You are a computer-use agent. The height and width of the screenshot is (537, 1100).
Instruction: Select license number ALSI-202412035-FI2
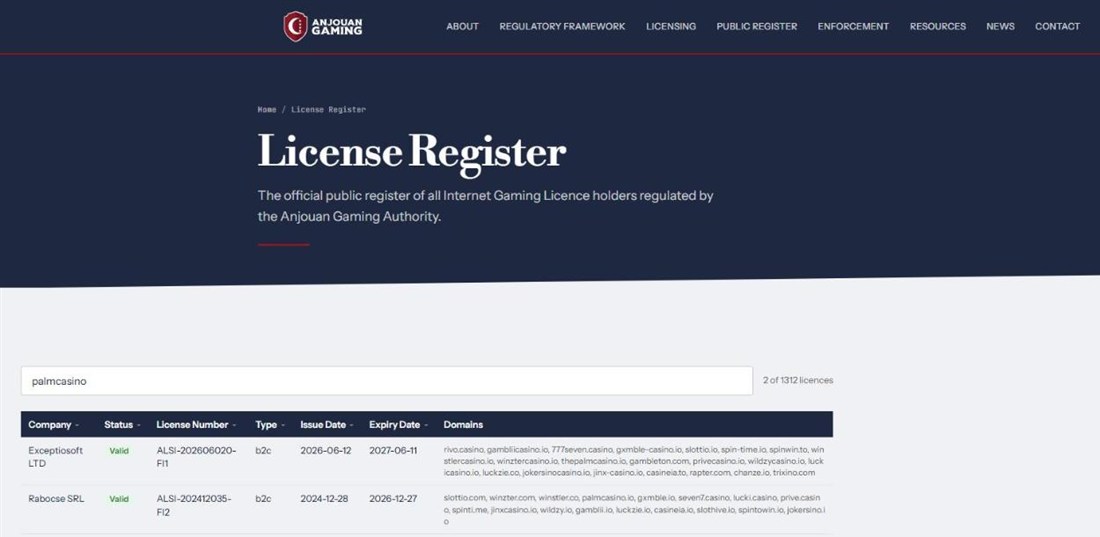[x=194, y=505]
